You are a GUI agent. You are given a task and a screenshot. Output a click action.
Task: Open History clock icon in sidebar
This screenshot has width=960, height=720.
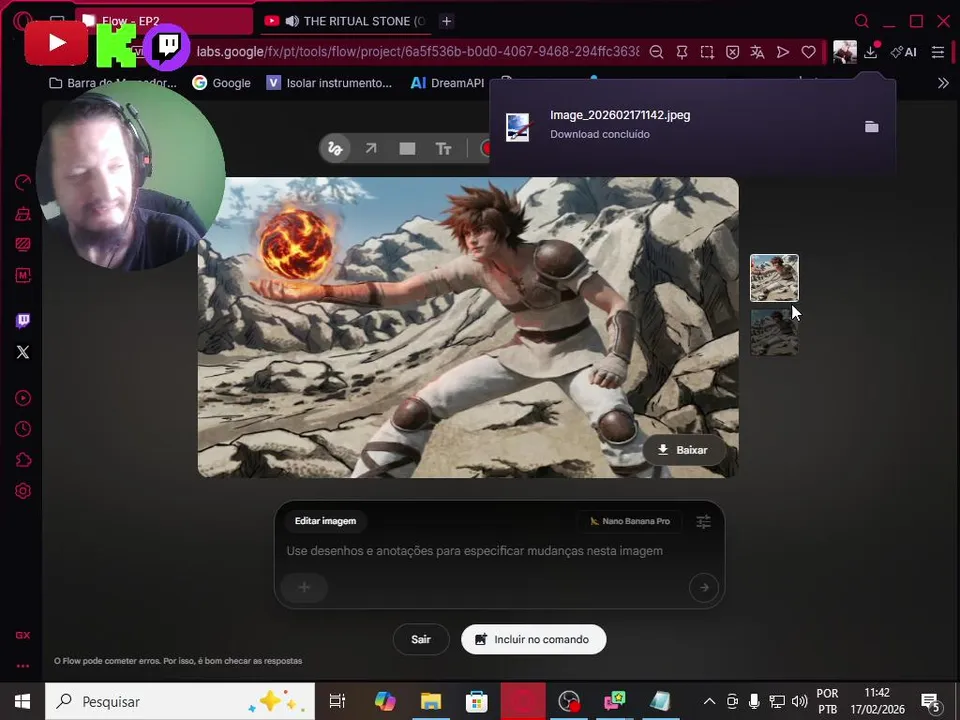pyautogui.click(x=23, y=429)
